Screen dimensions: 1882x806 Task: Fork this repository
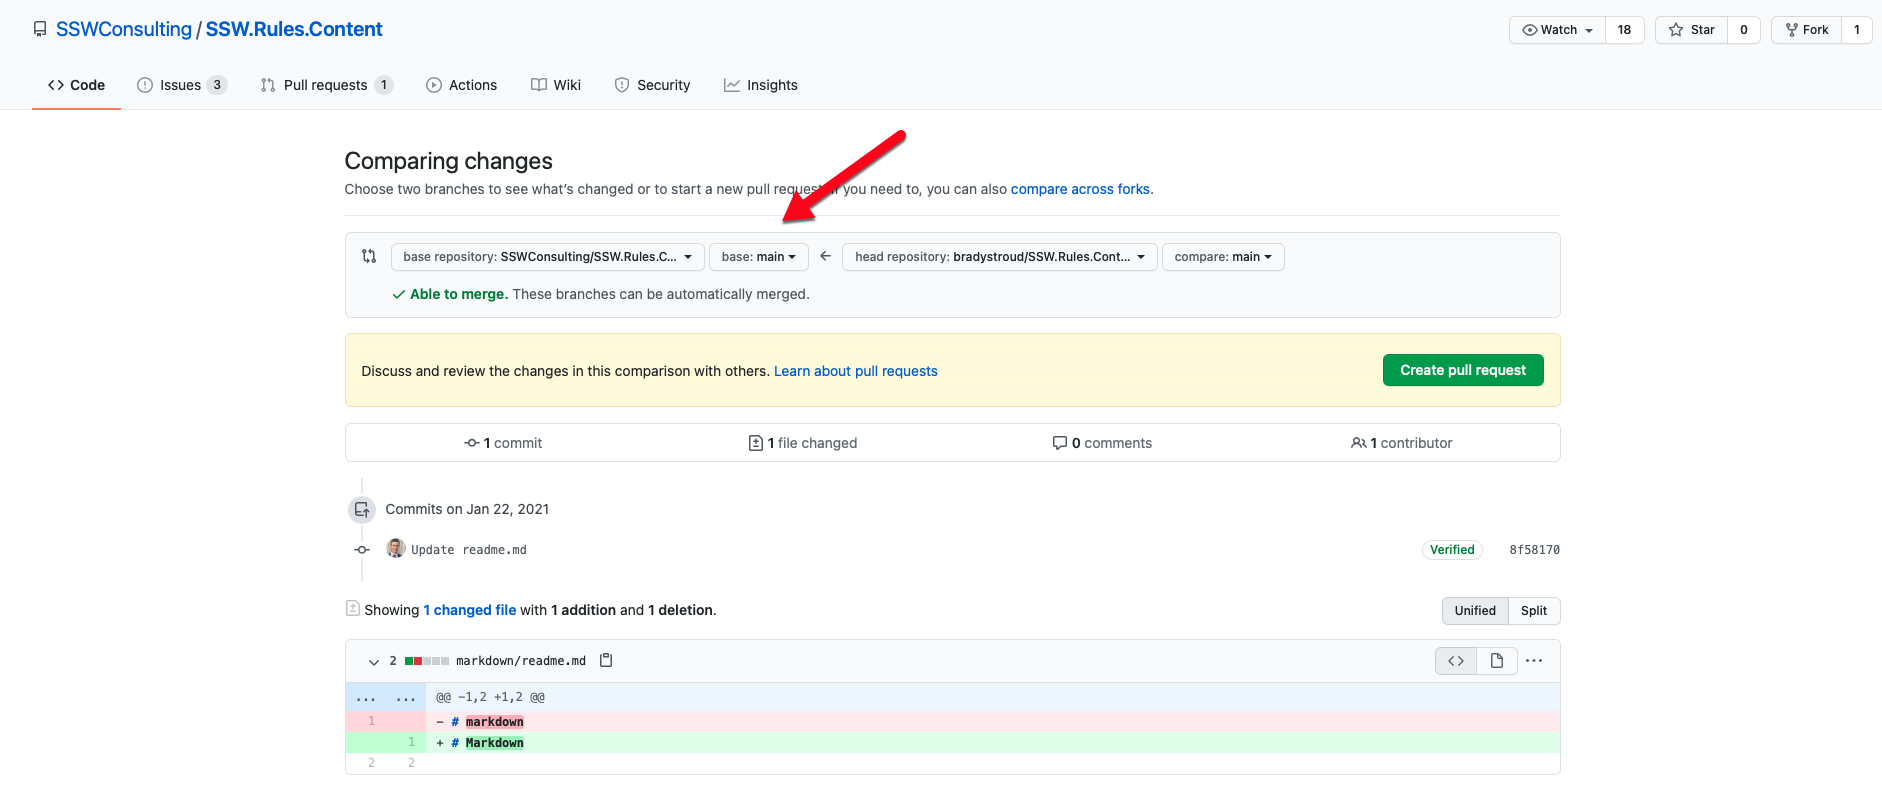pos(1807,30)
